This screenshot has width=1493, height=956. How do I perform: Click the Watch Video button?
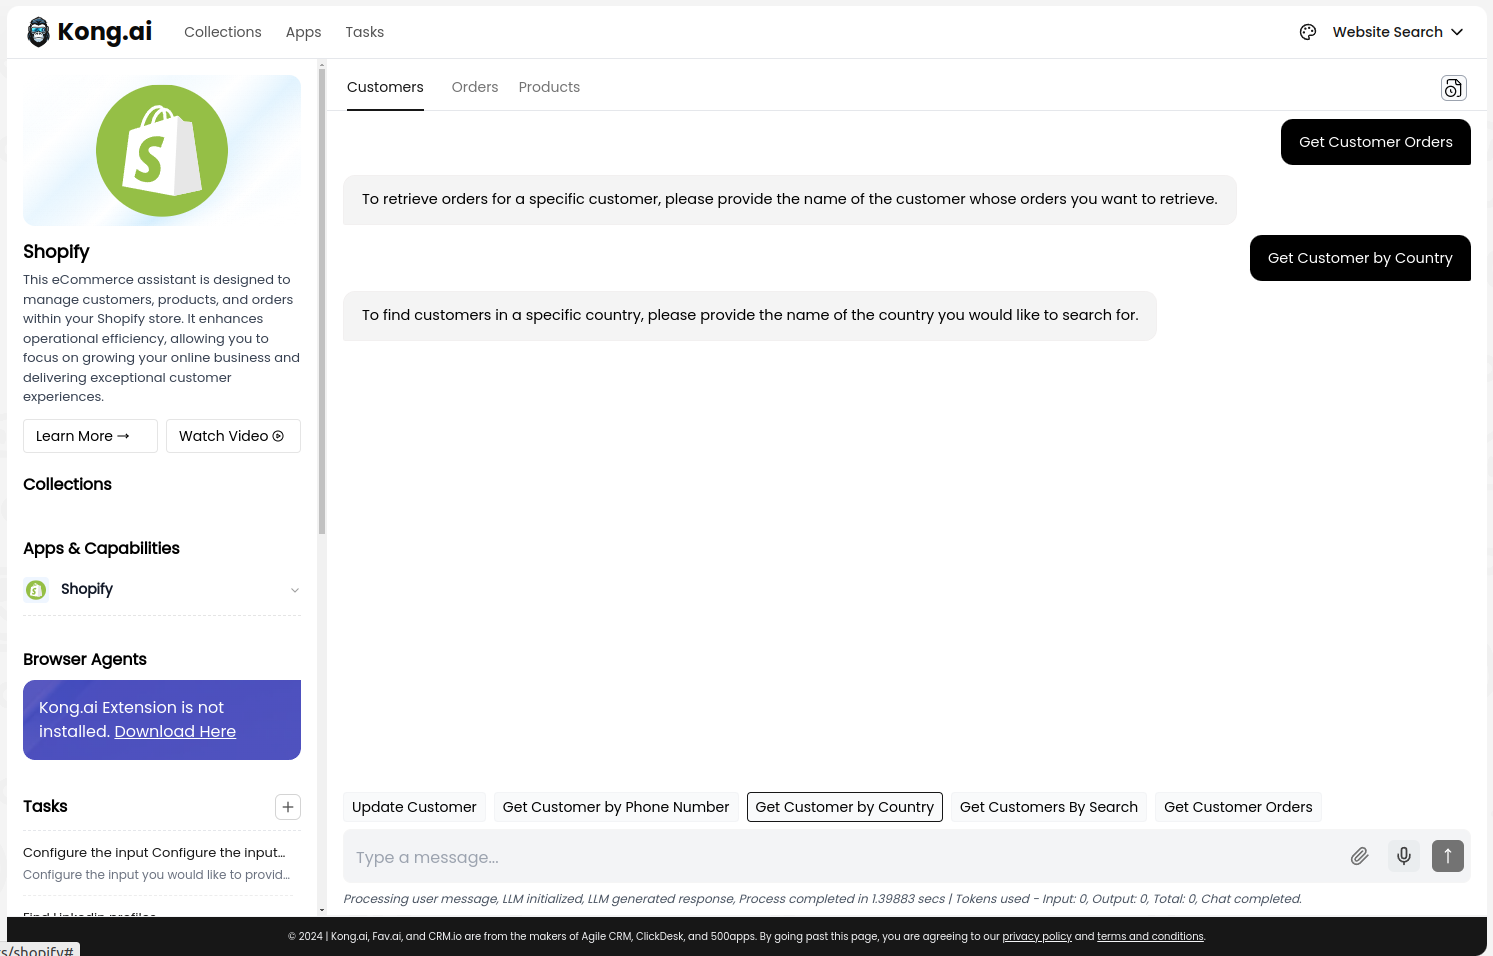pyautogui.click(x=233, y=436)
